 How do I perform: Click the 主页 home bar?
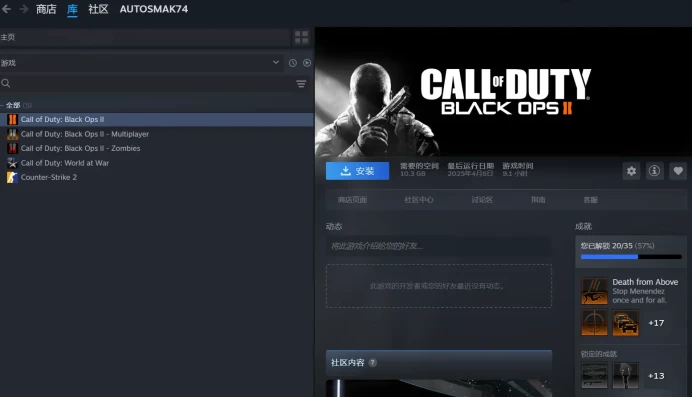(145, 37)
